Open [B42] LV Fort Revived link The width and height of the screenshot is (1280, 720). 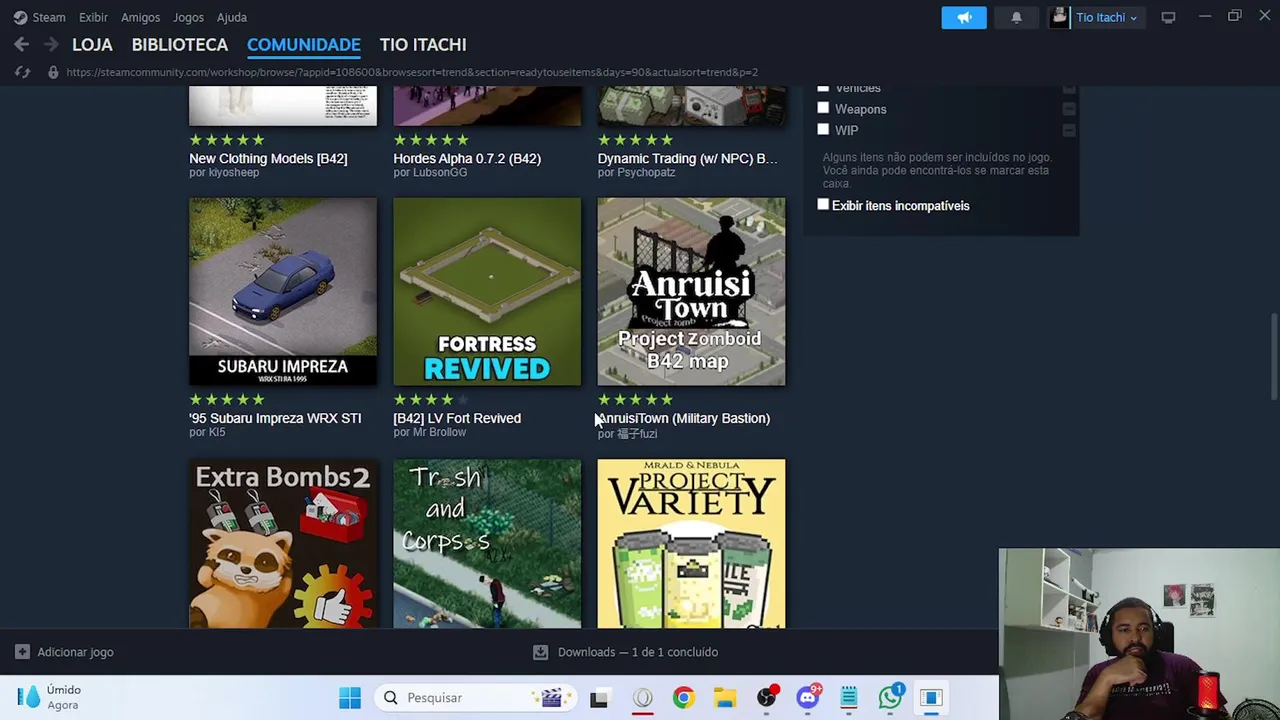pyautogui.click(x=457, y=418)
